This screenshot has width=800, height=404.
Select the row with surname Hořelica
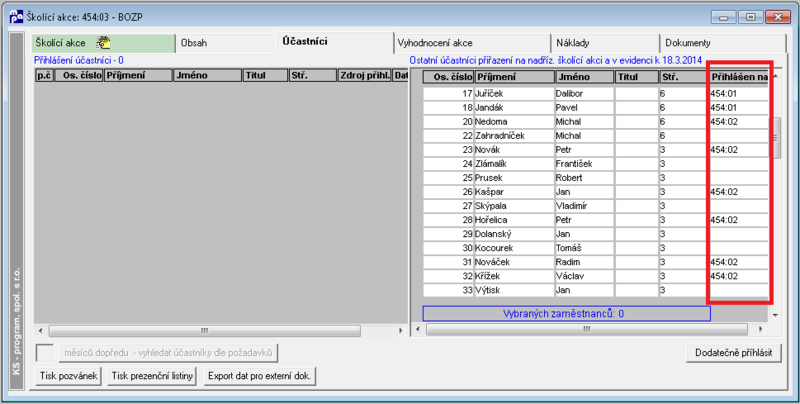(595, 220)
